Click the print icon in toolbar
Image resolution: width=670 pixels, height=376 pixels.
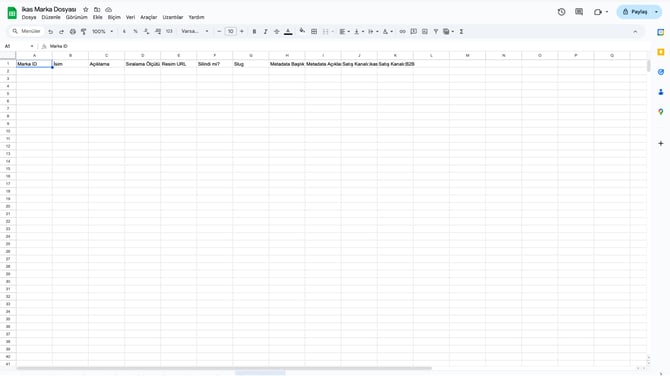click(73, 32)
